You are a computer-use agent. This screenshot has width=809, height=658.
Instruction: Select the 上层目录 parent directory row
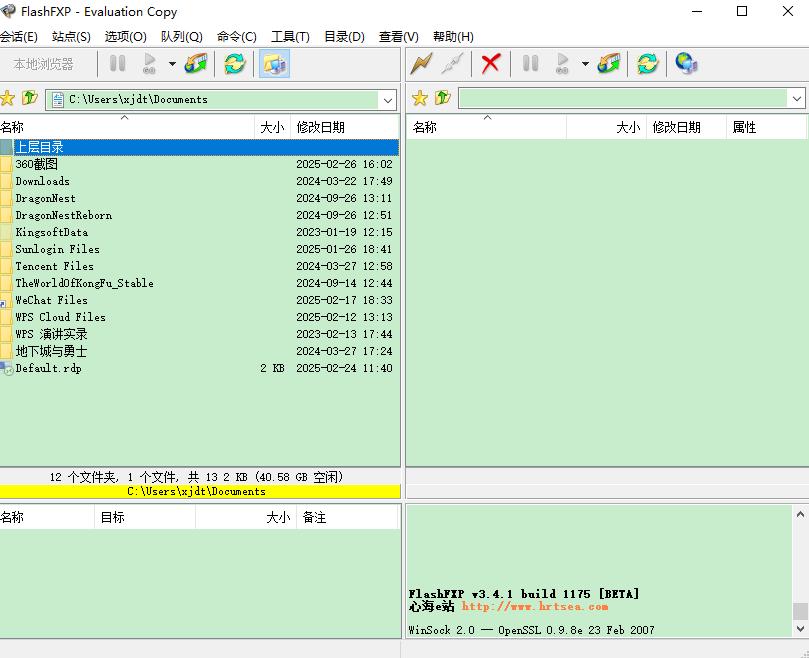point(200,147)
